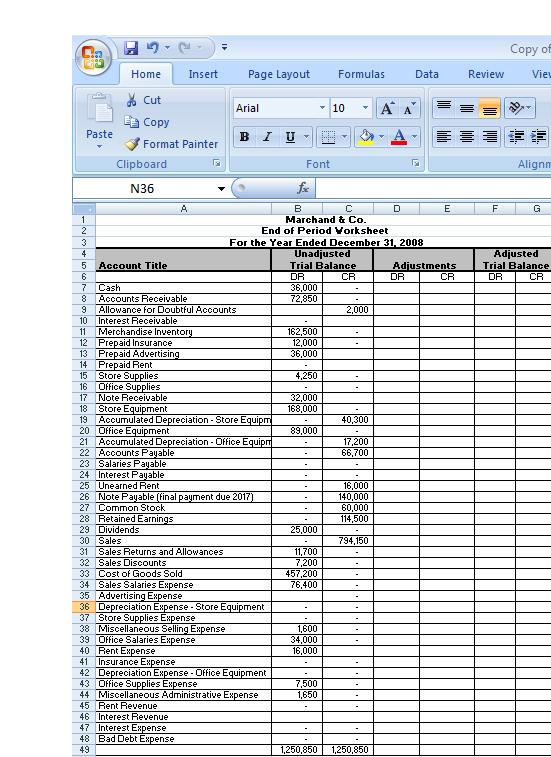Customize the Quick Access Toolbar
Image resolution: width=551 pixels, height=757 pixels.
tap(225, 47)
